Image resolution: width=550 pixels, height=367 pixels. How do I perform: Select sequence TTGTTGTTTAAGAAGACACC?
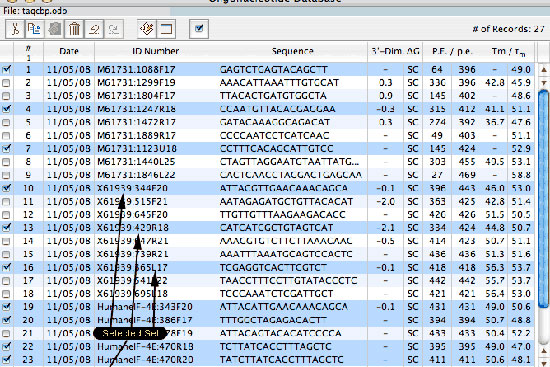click(x=282, y=215)
